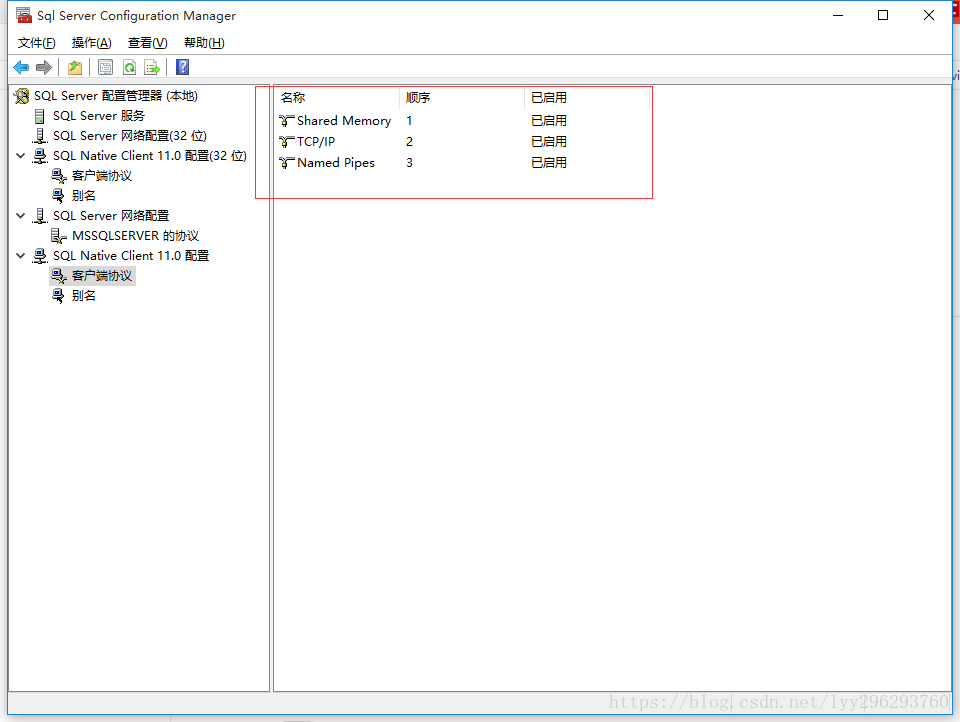Select the TCP/IP protocol row
The image size is (960, 722).
tap(316, 142)
